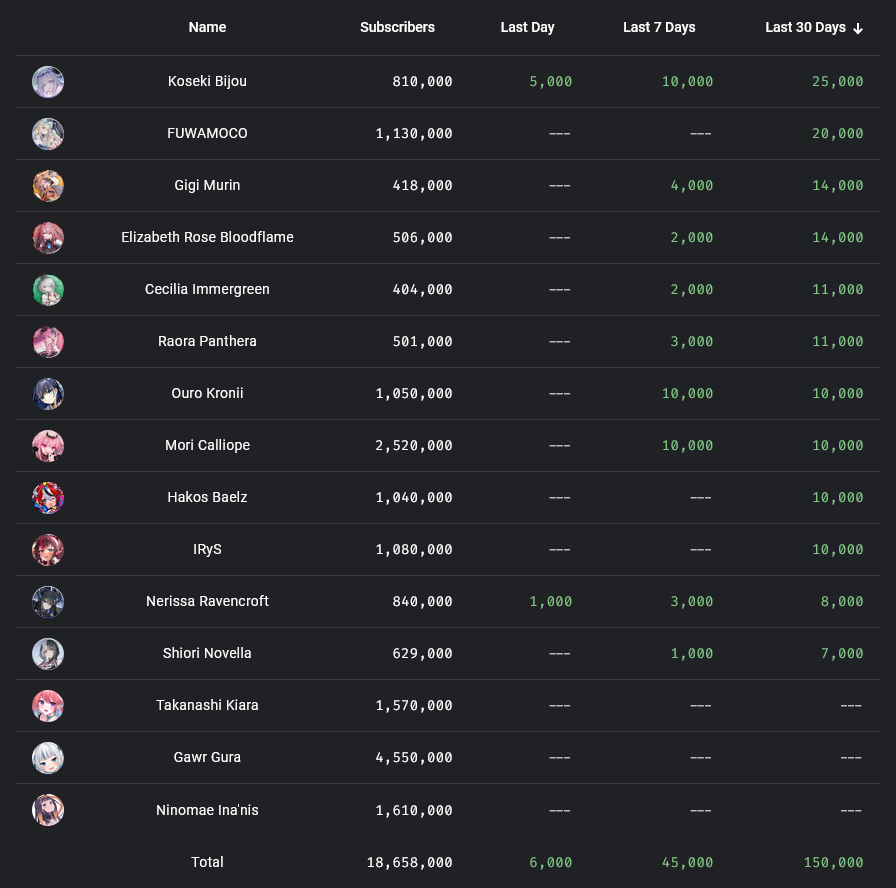
Task: Select Takanashi Kiara's name
Action: 207,706
